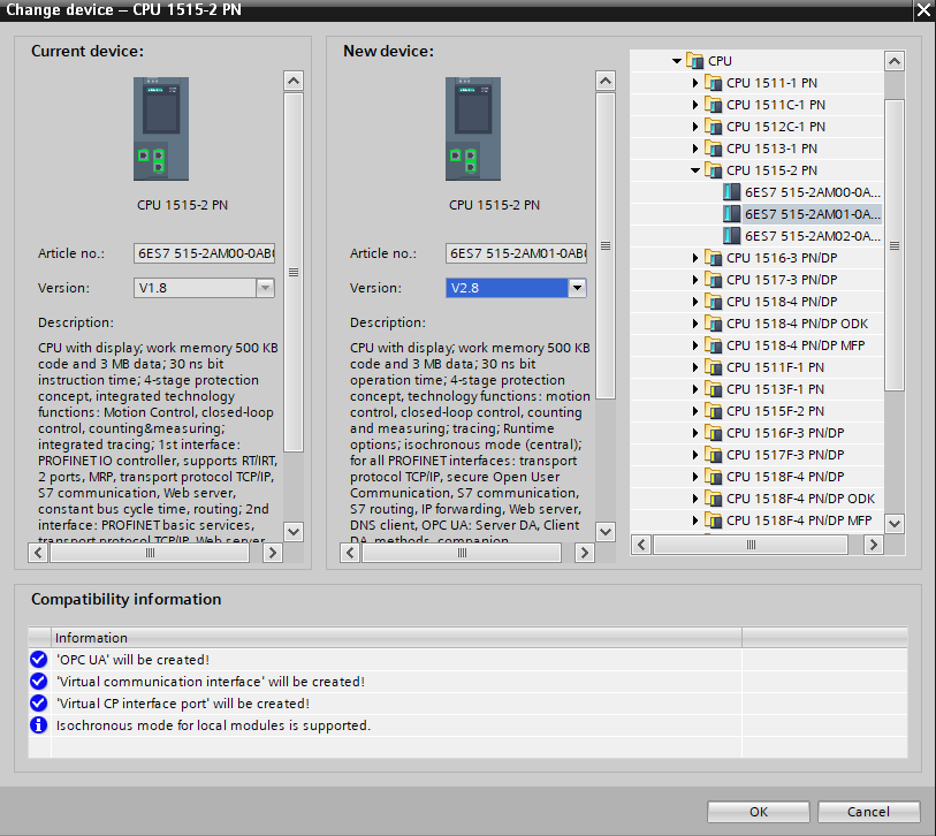936x836 pixels.
Task: Click the folder icon next to CPU 1513-1 PN
Action: [713, 148]
